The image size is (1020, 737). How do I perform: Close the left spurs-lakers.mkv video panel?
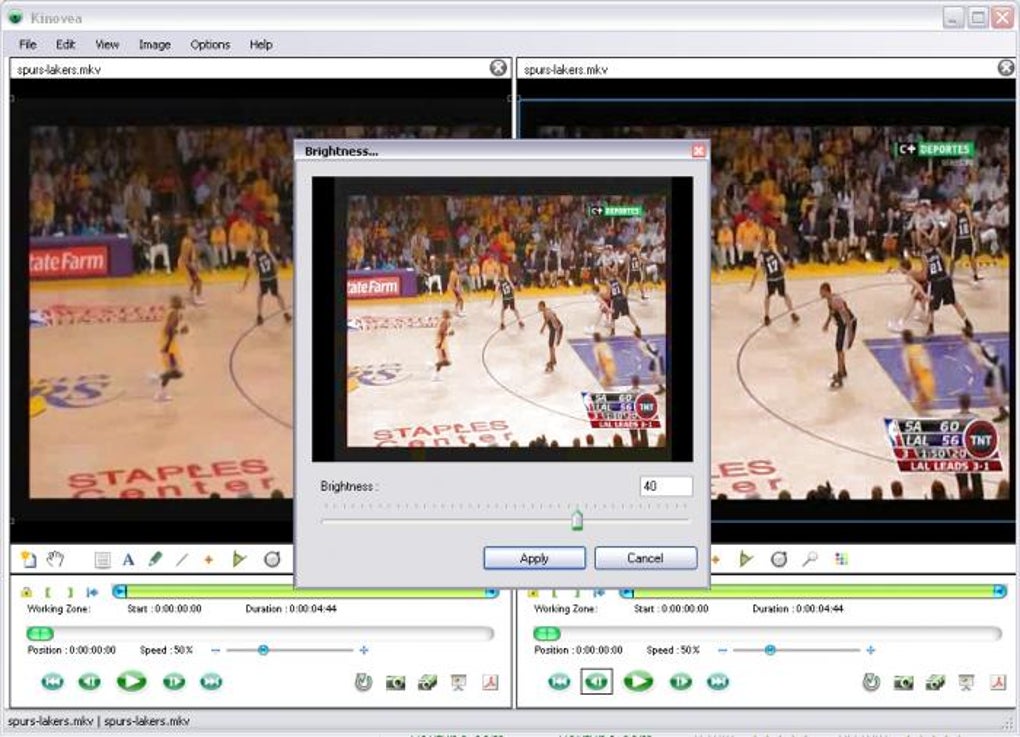pyautogui.click(x=498, y=68)
